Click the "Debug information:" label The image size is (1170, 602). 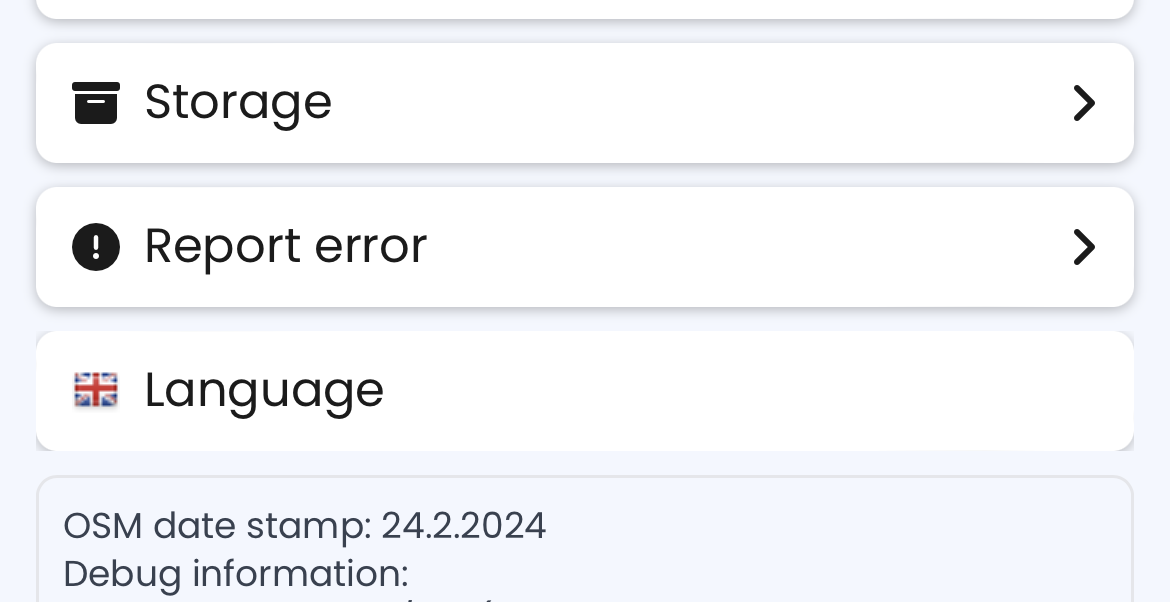pos(236,574)
